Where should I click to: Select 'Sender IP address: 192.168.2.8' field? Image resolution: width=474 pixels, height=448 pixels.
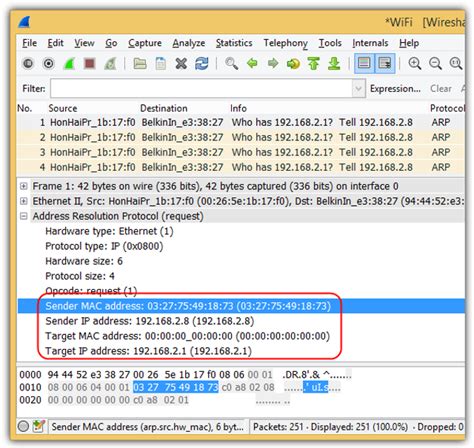pyautogui.click(x=150, y=321)
